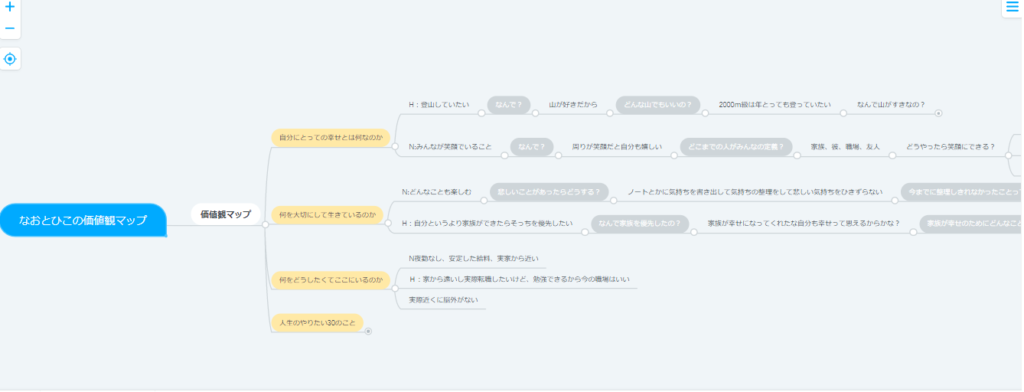Viewport: 1024px width, 392px height.
Task: Collapse the 自分にとっての幸せとは何なのか branch
Action: (x=394, y=148)
